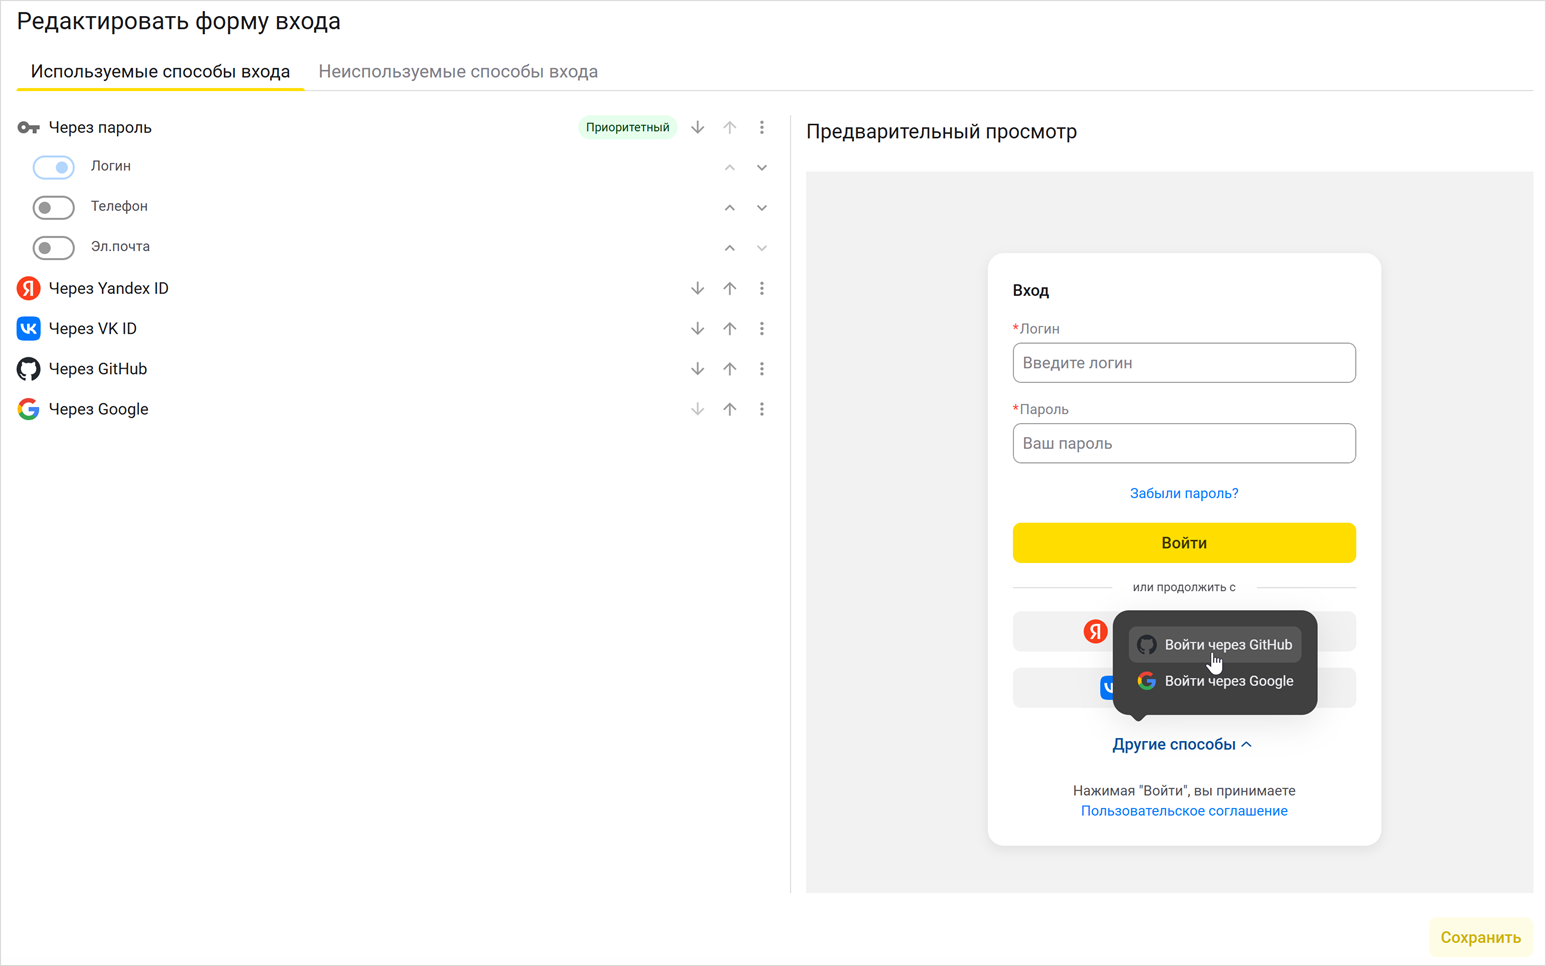Toggle the Логин switch off
The height and width of the screenshot is (966, 1546).
click(x=54, y=167)
